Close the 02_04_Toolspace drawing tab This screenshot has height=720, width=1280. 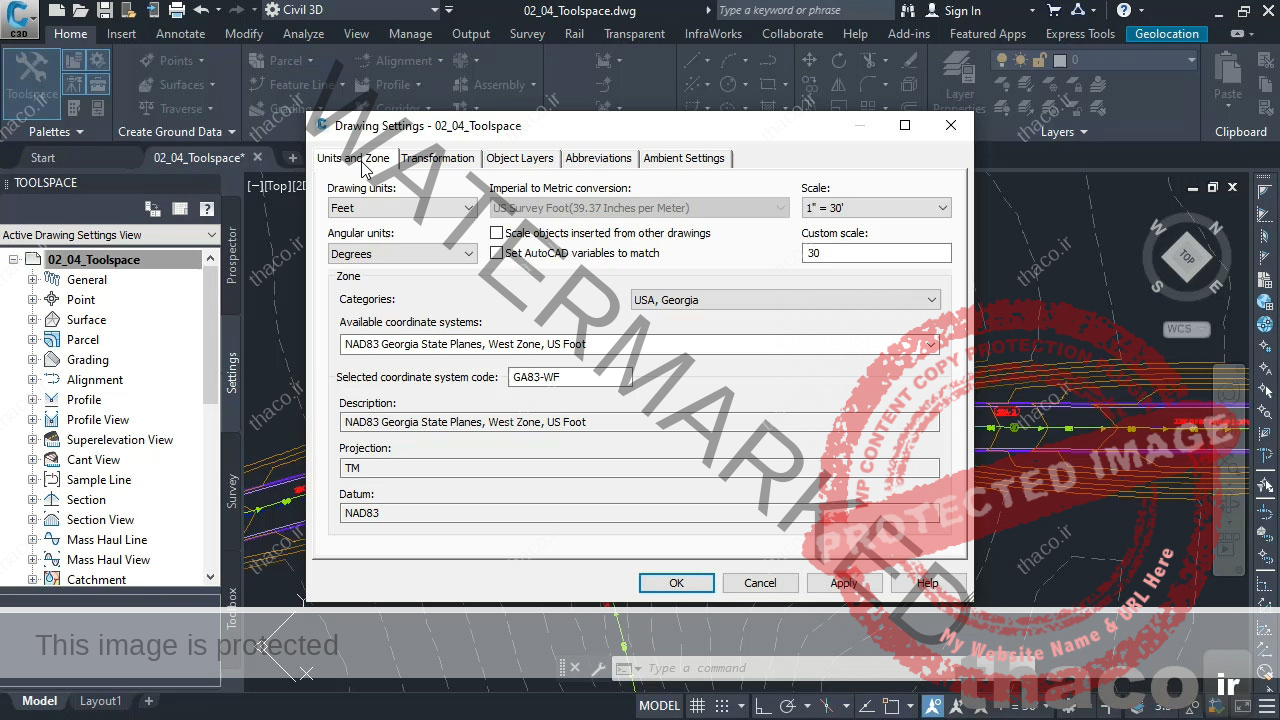coord(257,157)
